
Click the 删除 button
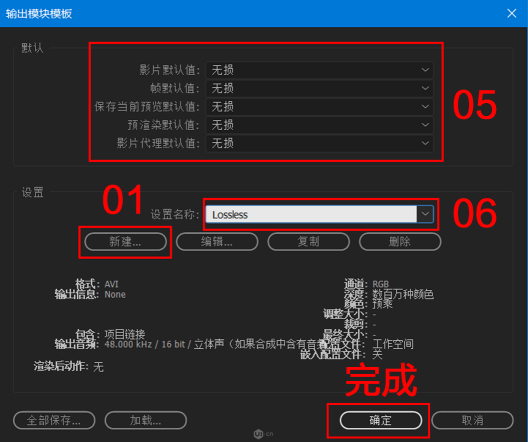click(x=400, y=242)
